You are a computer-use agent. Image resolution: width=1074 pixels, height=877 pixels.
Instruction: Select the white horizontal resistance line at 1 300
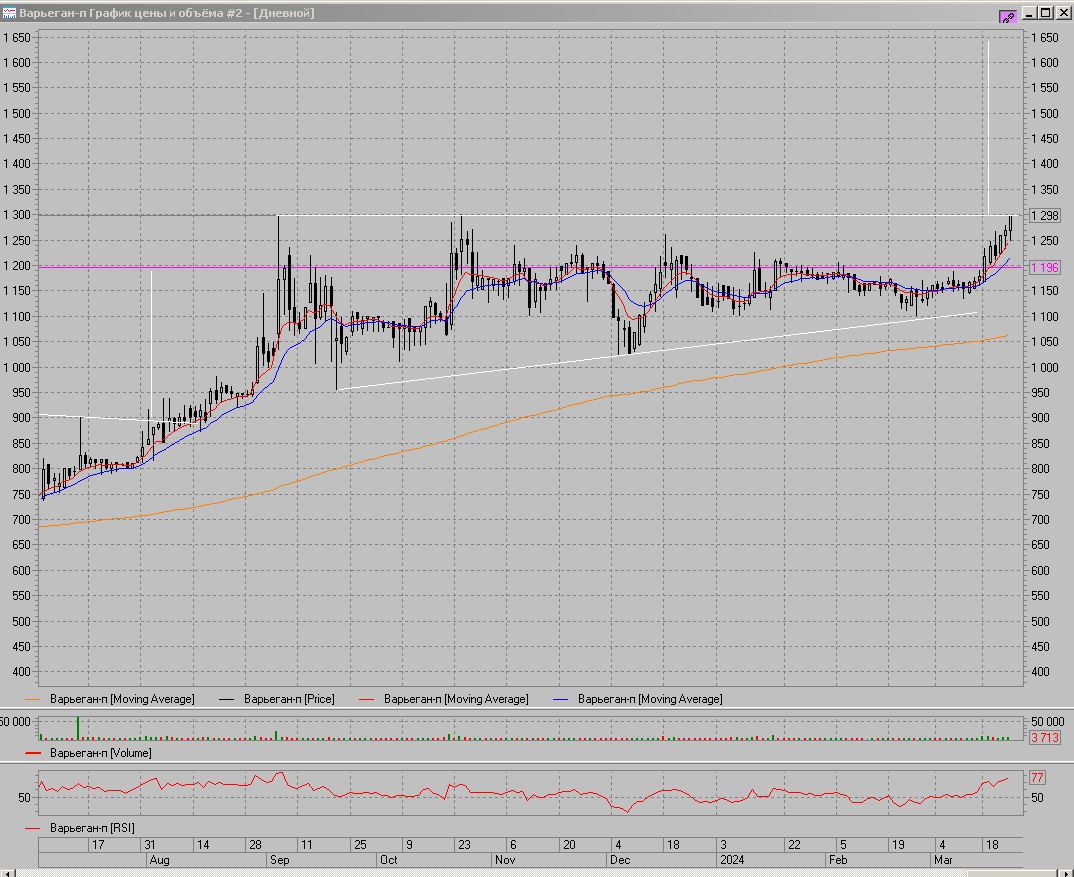[x=649, y=216]
